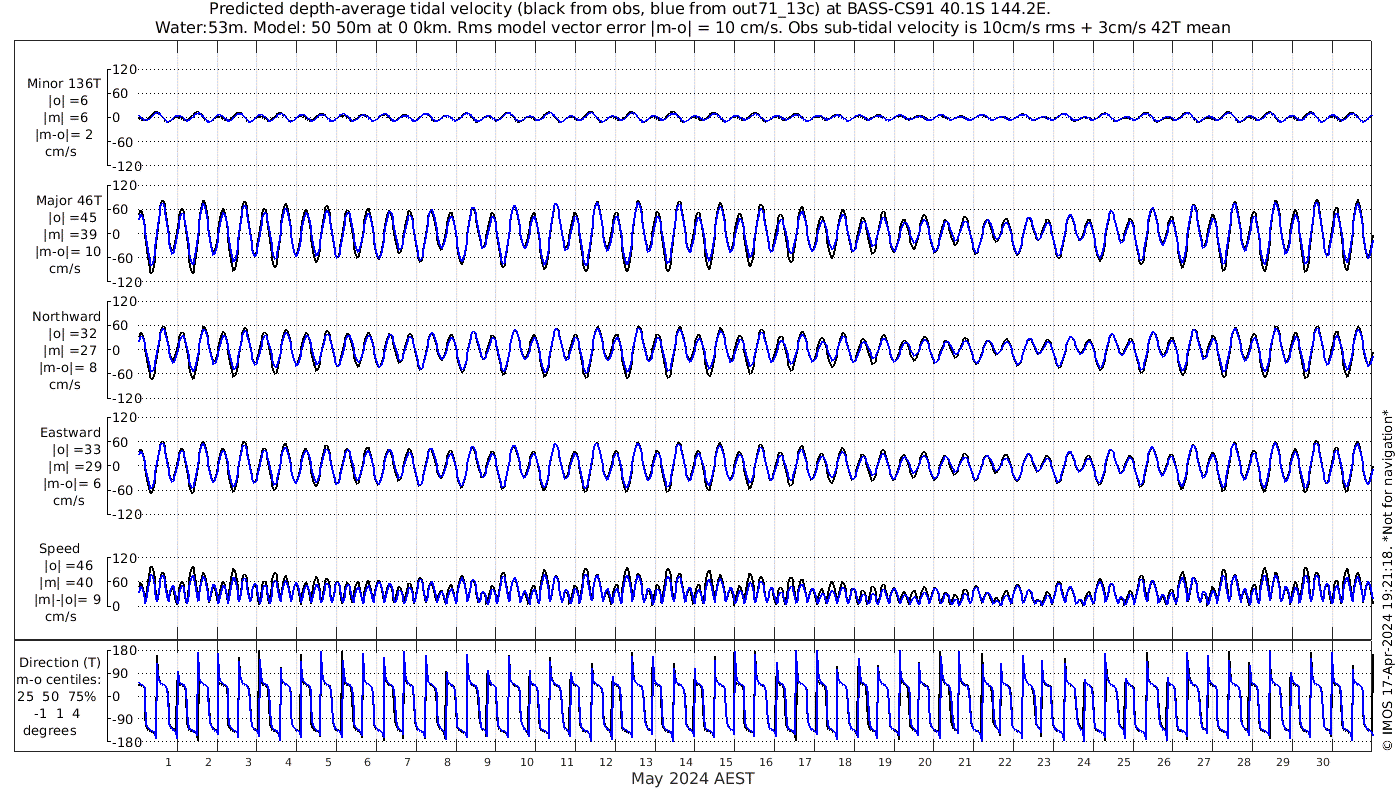Click the 'Water:53m. Model: 50 50m' subtitle line
1400x800 pixels.
(x=693, y=27)
